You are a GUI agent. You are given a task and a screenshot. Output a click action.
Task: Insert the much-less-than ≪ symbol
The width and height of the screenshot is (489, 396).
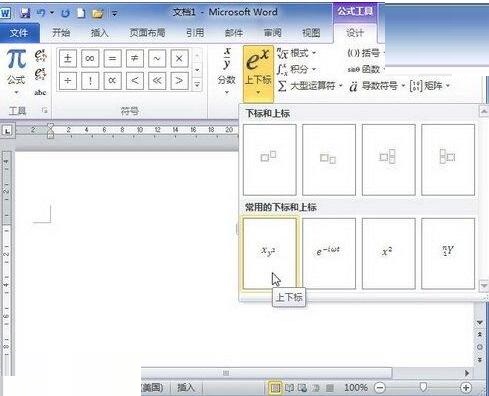(157, 81)
